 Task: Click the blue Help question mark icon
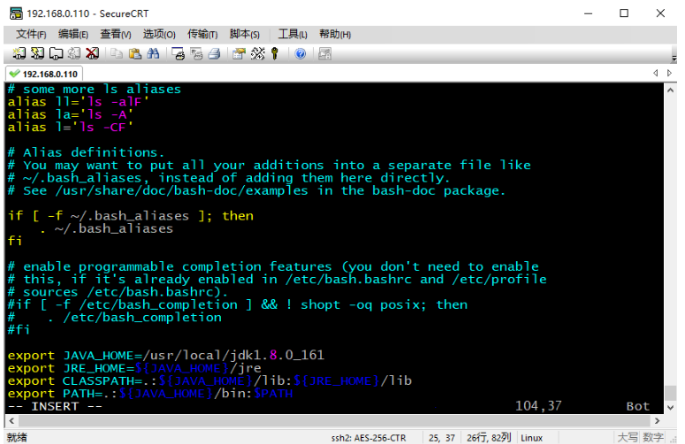pos(300,54)
